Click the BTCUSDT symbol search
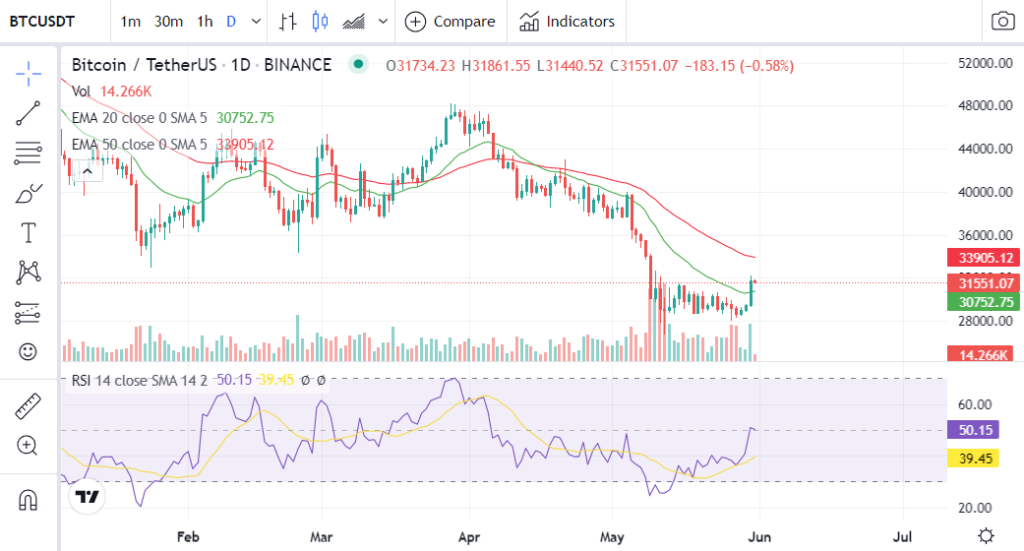Screen dimensions: 1024x551 click(x=42, y=22)
